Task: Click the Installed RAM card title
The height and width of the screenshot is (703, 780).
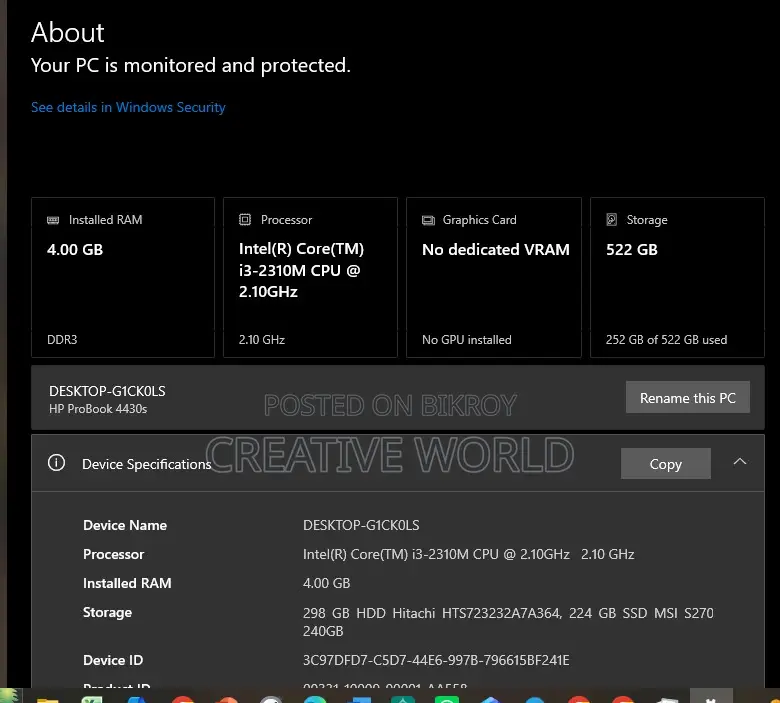Action: click(x=105, y=220)
